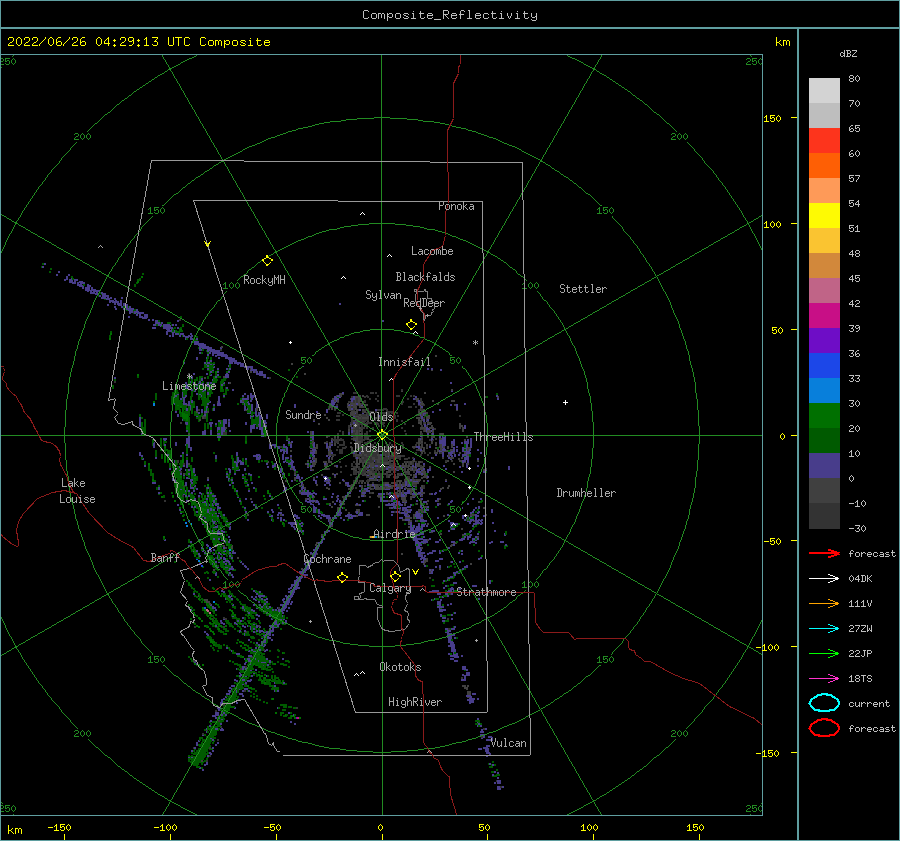Screen dimensions: 900x841
Task: Click yellow diamond at radar center near Olds
Action: pyautogui.click(x=382, y=435)
